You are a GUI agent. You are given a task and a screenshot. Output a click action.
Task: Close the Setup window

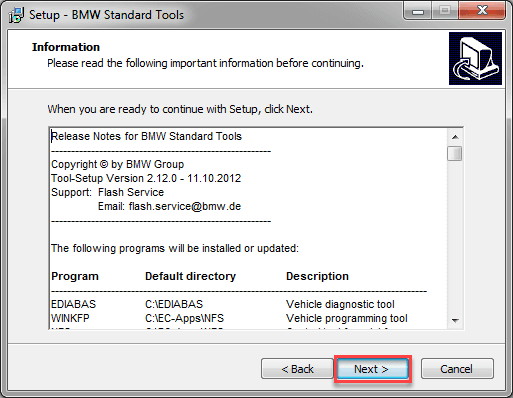click(482, 11)
